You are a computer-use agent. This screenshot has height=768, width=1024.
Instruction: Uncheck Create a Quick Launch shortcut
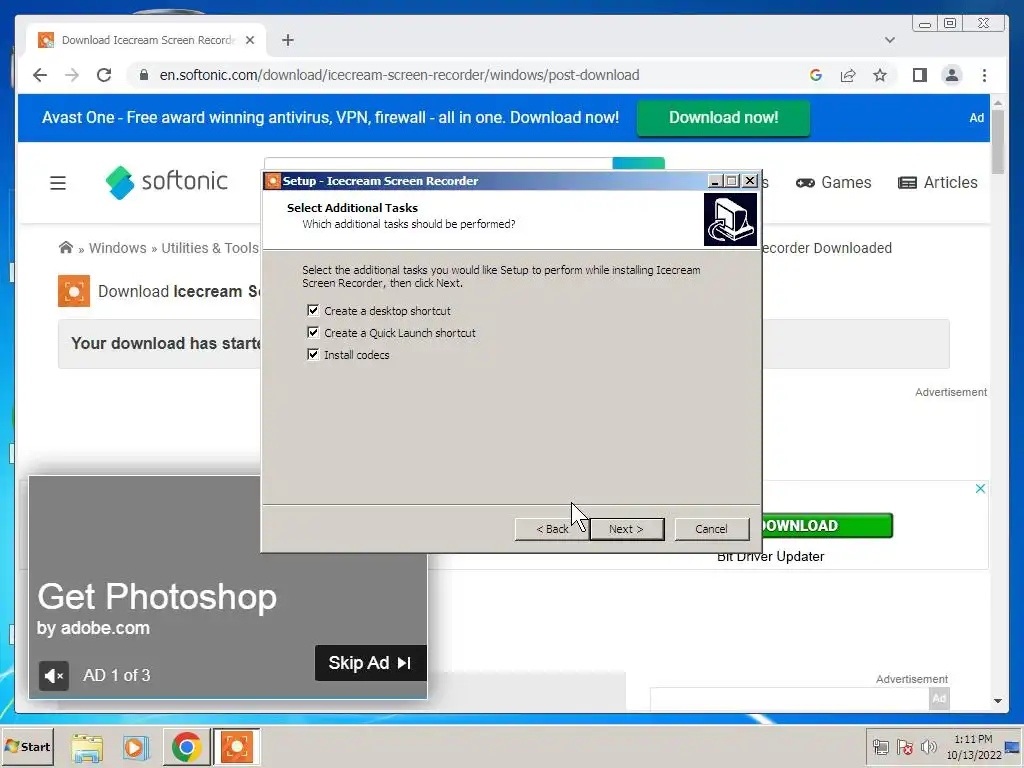coord(313,332)
